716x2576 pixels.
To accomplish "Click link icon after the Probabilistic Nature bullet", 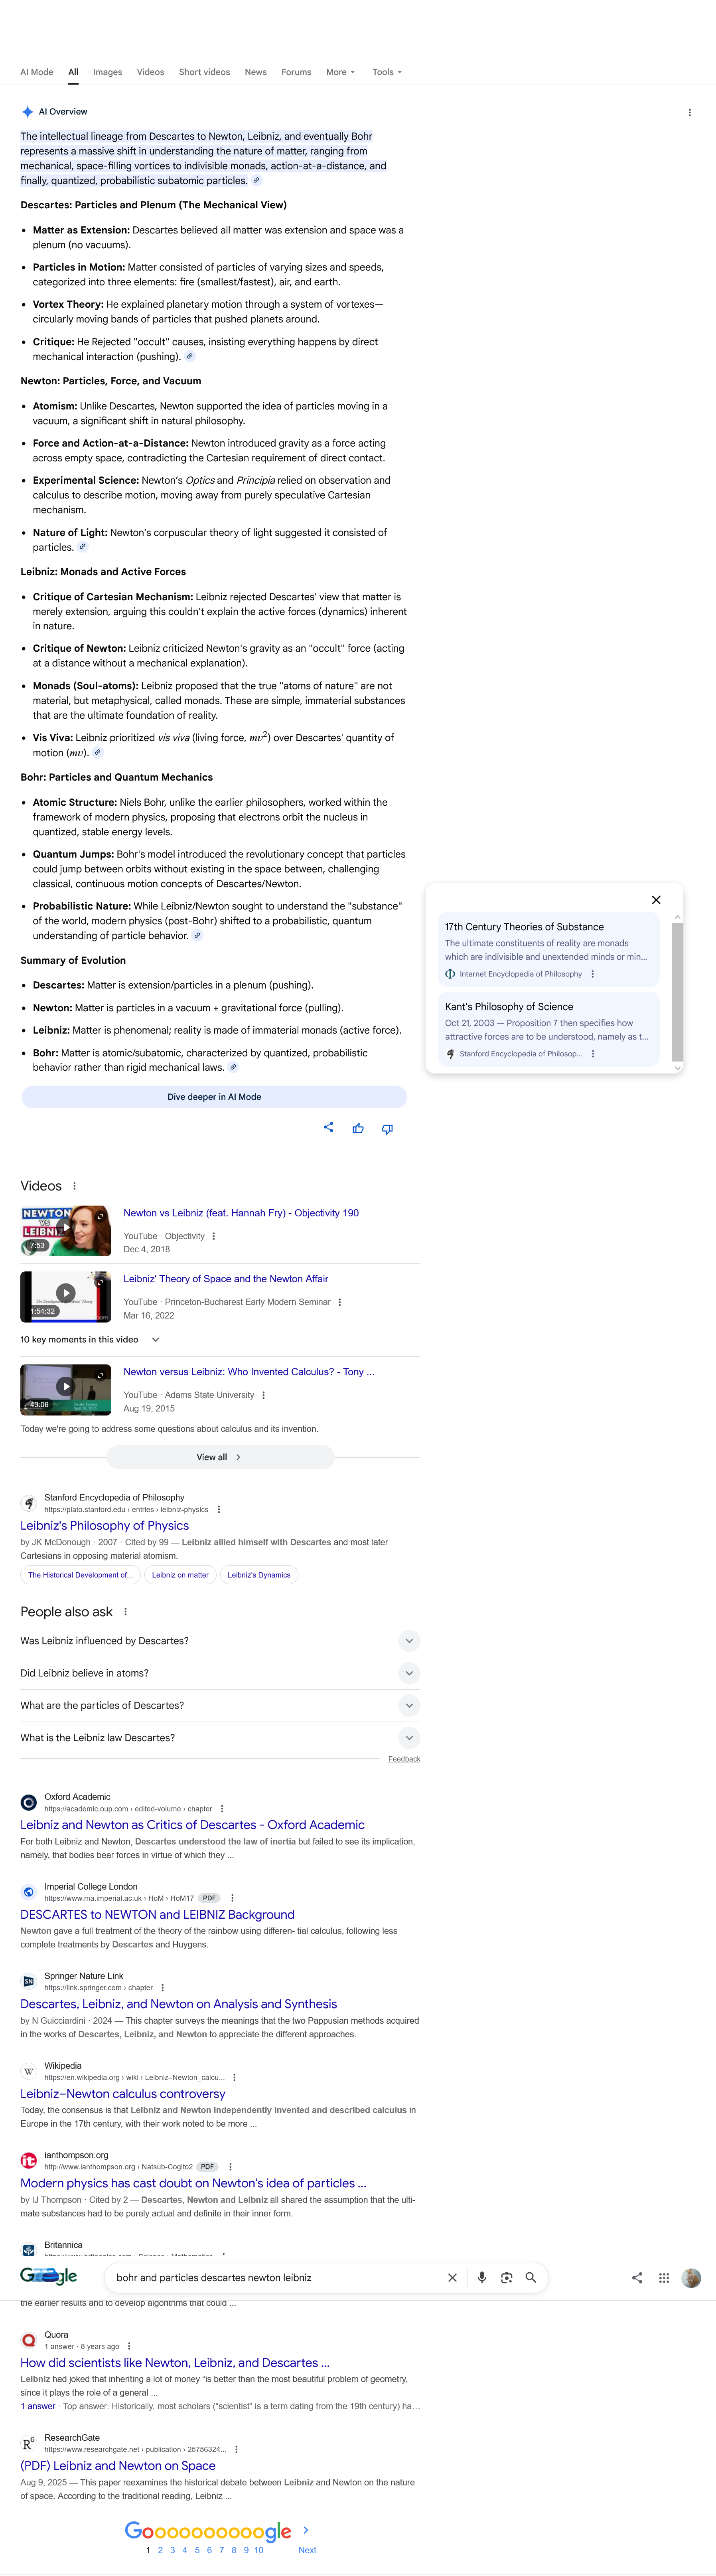I will [197, 936].
